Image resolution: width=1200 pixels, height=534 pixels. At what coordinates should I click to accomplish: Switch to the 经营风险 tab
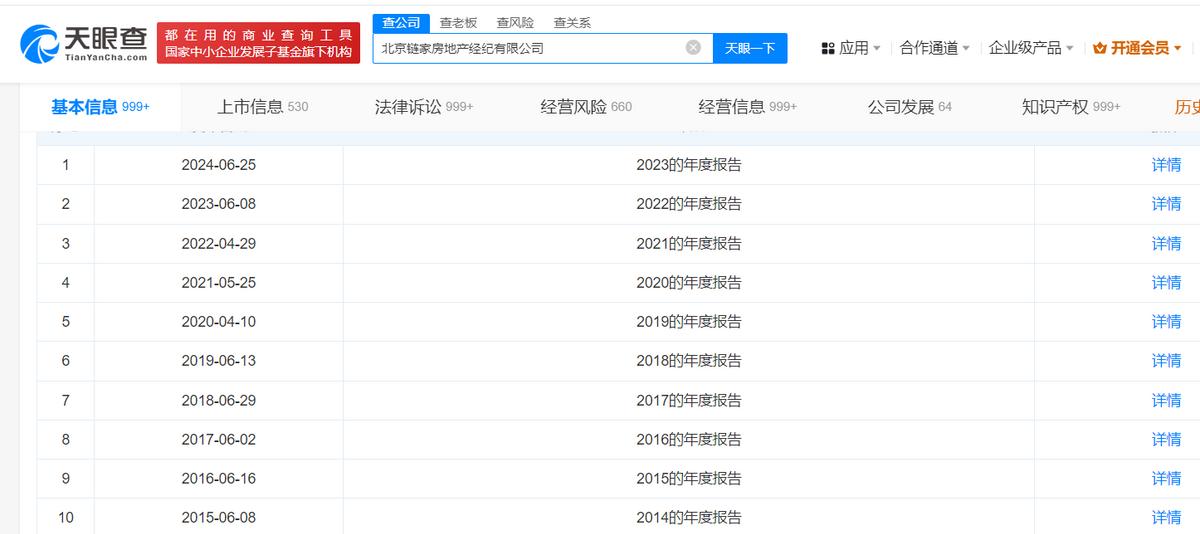point(586,107)
